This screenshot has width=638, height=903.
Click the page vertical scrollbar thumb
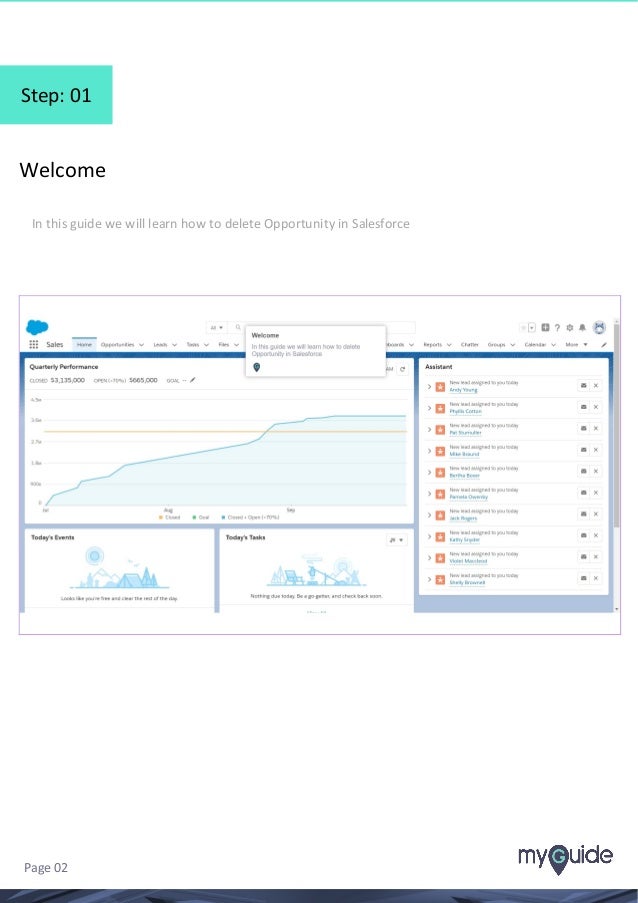(617, 425)
